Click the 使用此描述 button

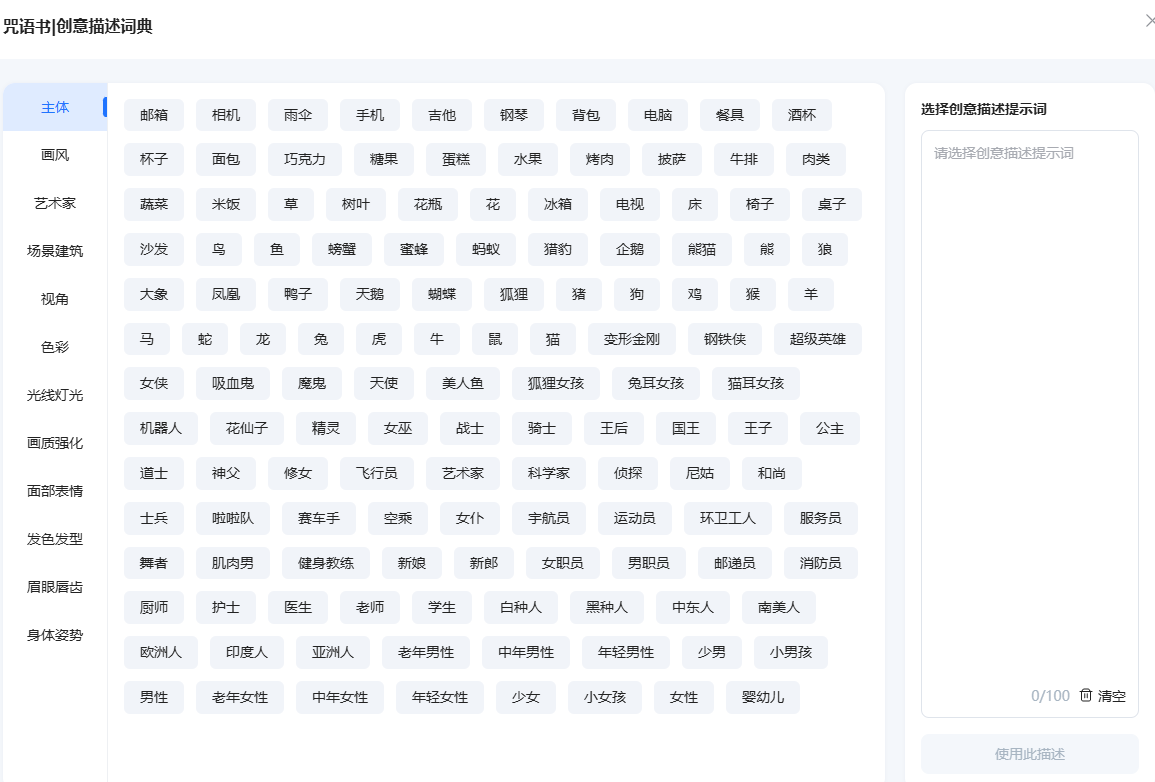pos(1029,754)
